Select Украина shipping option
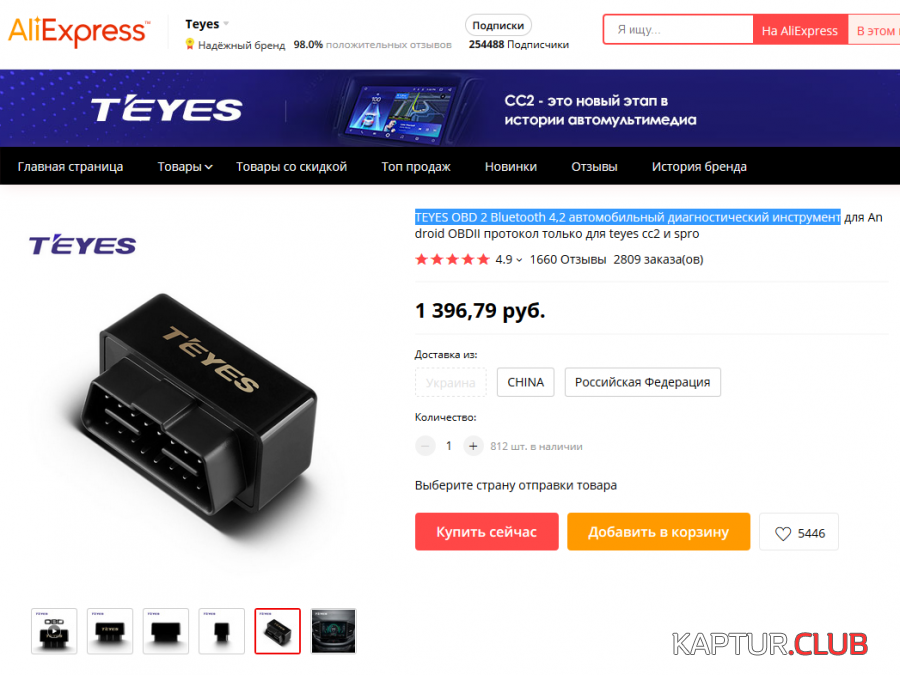 (451, 382)
